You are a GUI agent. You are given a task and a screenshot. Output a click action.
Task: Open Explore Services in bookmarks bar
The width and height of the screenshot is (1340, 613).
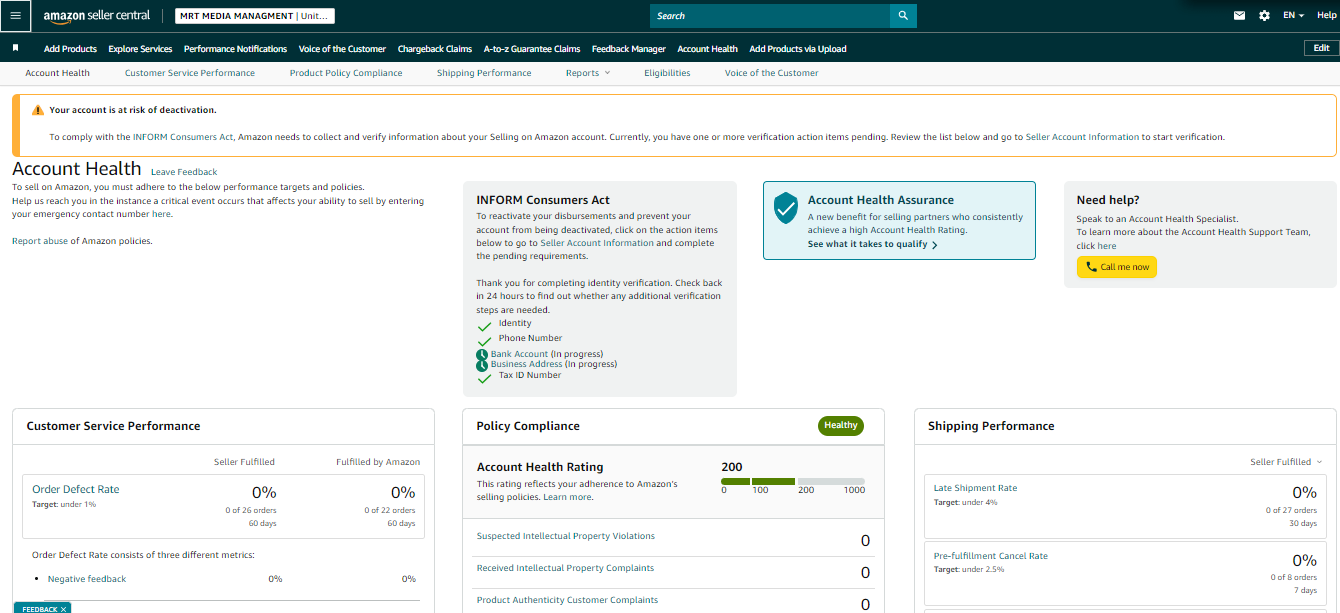[x=140, y=49]
